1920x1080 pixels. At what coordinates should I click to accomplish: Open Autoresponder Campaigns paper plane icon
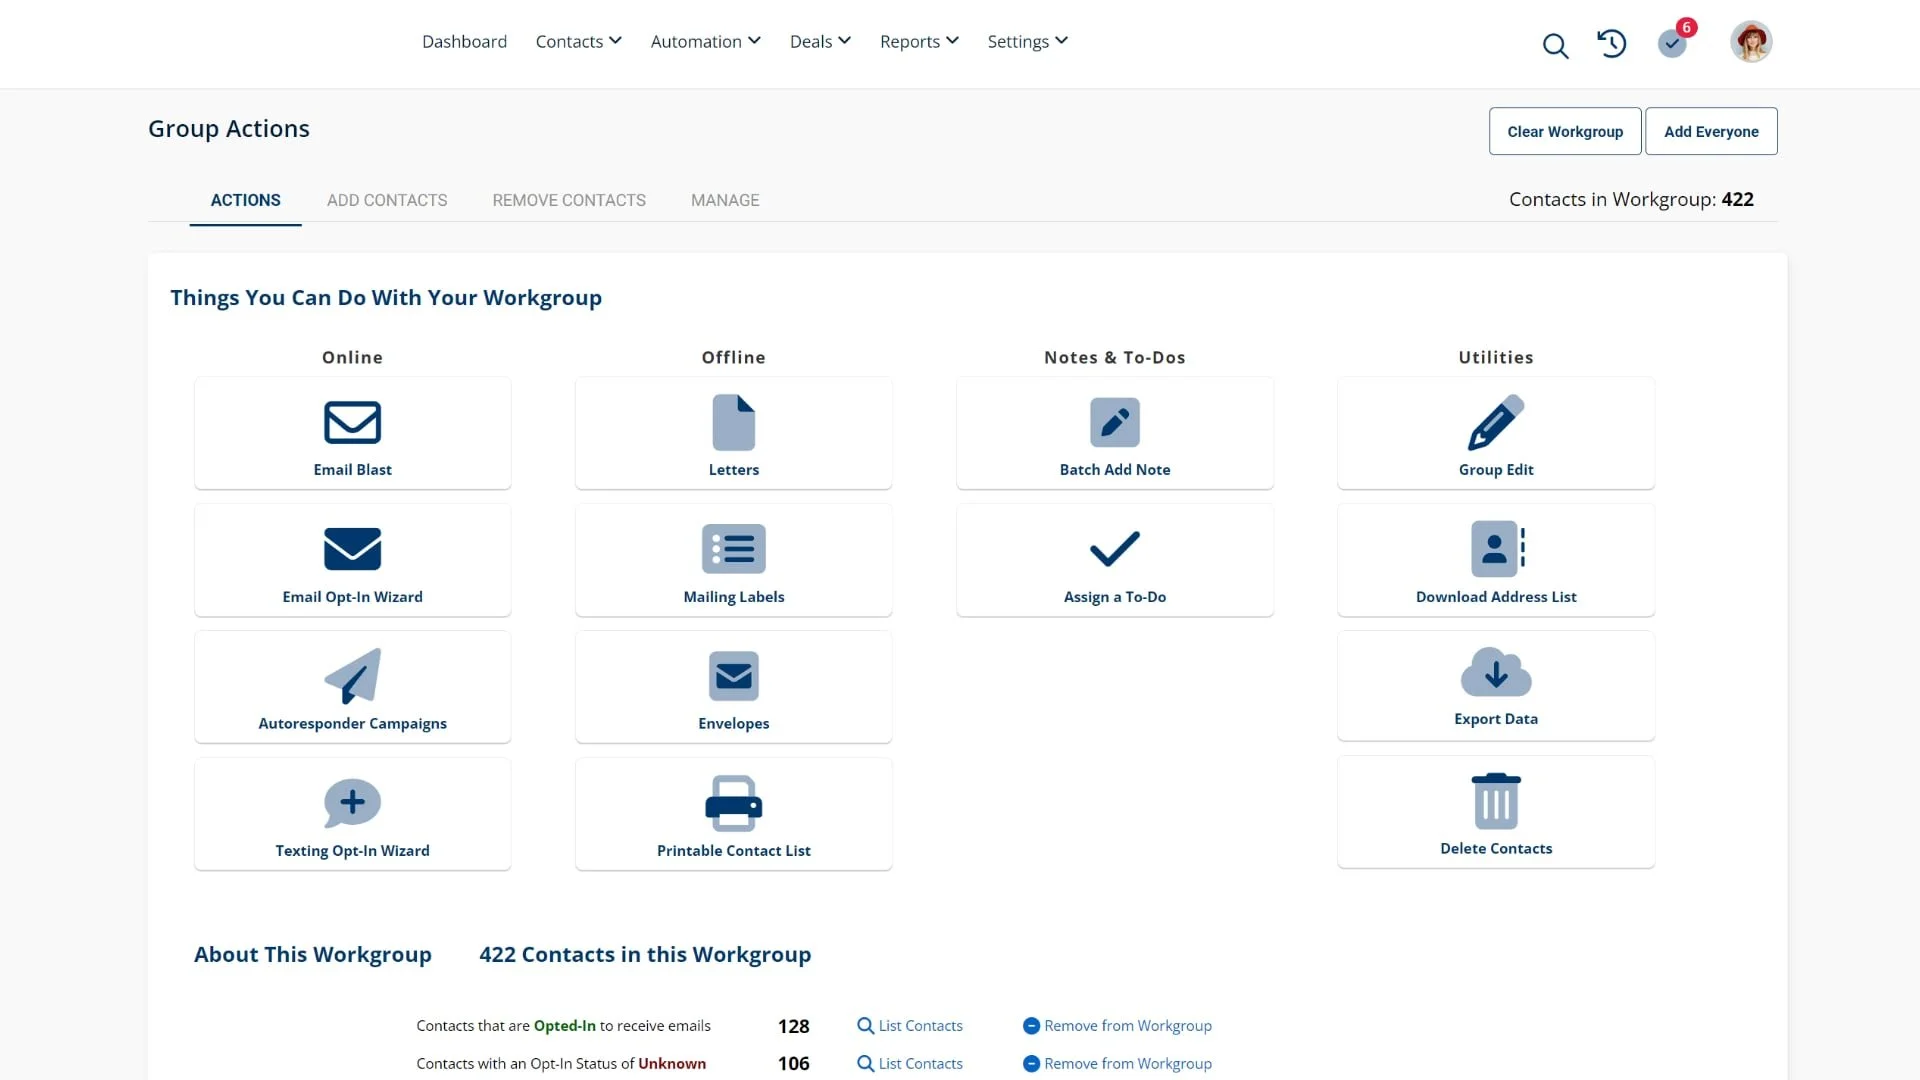(352, 676)
